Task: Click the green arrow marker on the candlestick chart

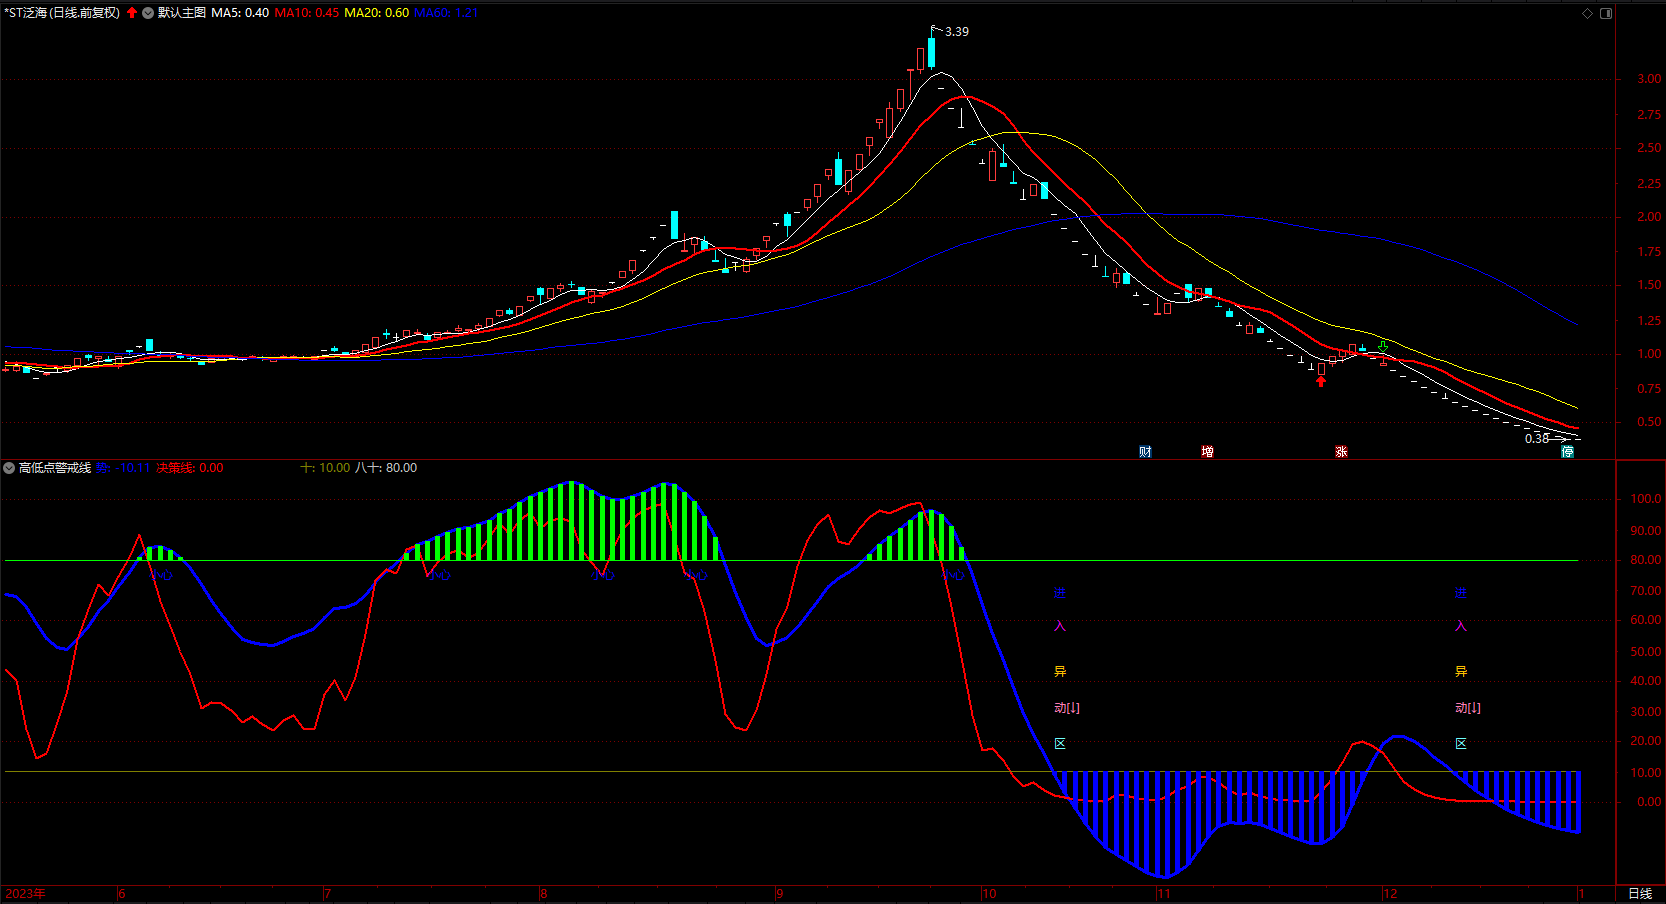Action: [x=1383, y=347]
